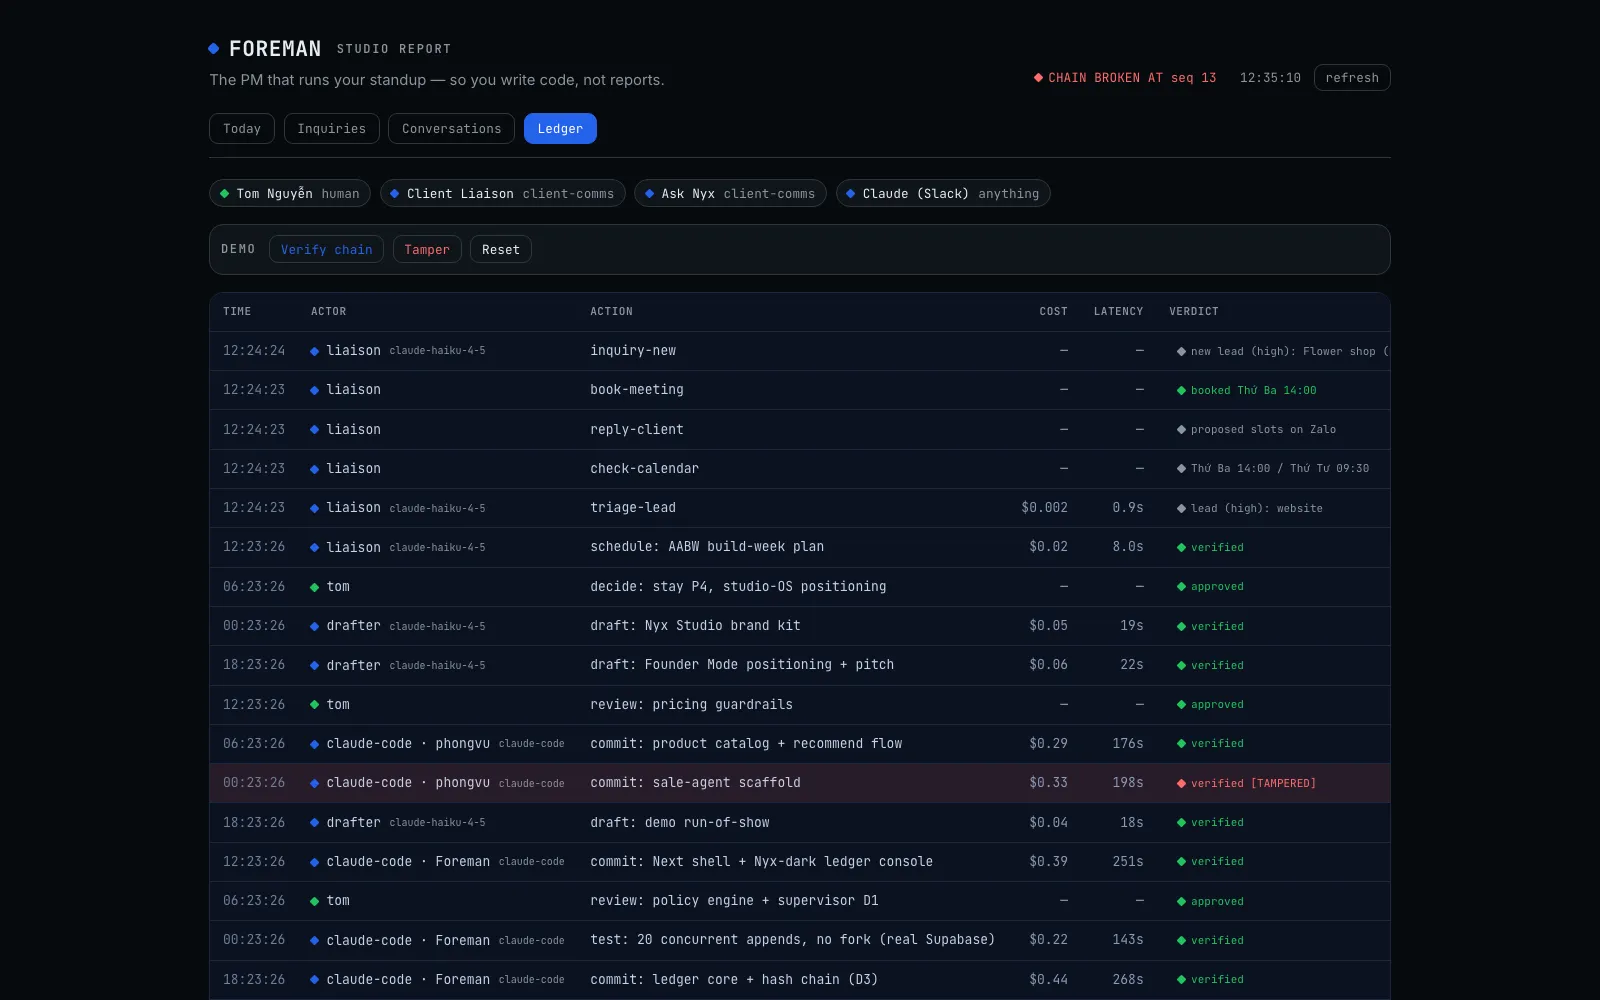Select the Ask Nyx client-comms chip
Image resolution: width=1600 pixels, height=1000 pixels.
730,193
